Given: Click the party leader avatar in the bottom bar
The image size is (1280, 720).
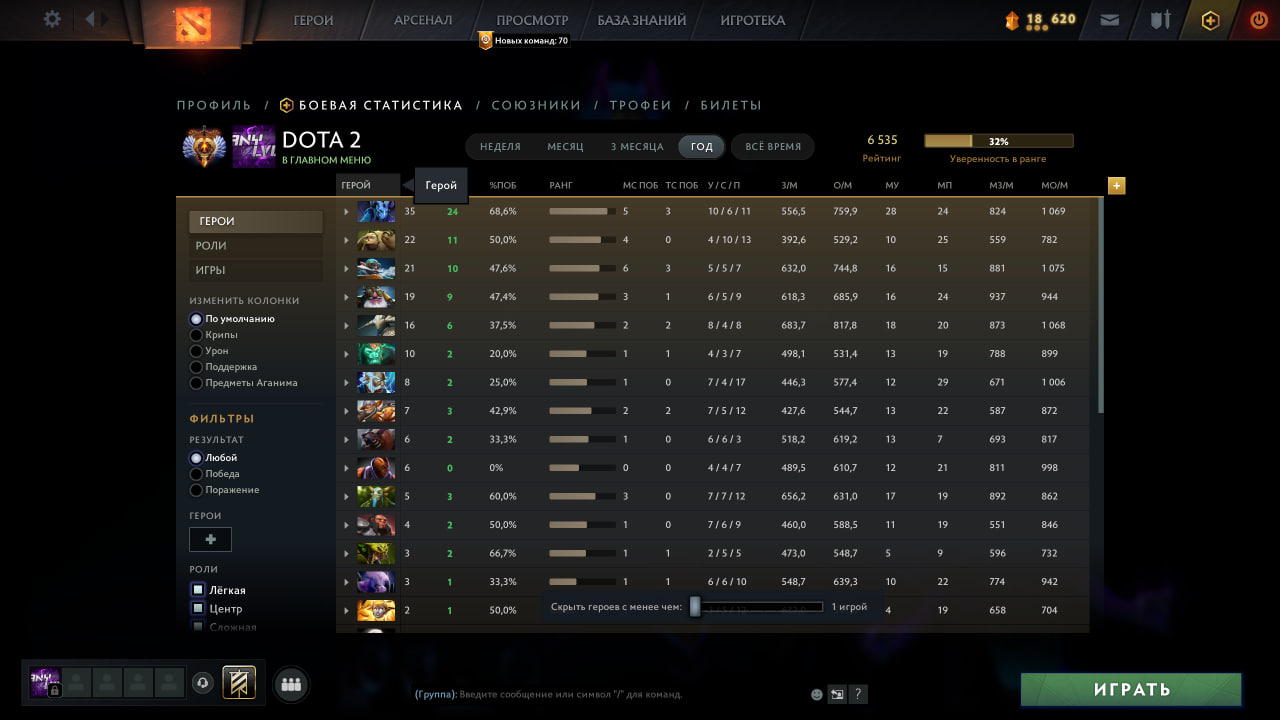Looking at the screenshot, I should (x=45, y=682).
